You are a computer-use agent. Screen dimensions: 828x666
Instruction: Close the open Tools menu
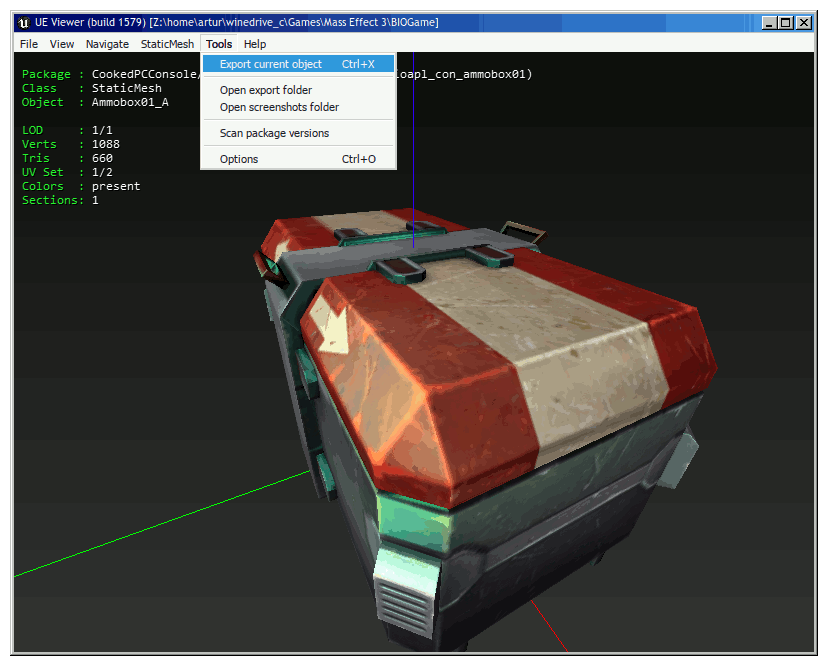(219, 44)
